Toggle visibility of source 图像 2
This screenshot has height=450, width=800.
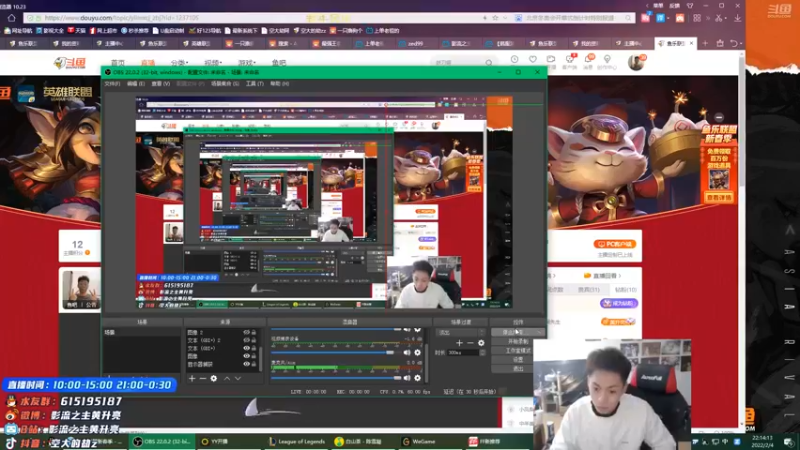coord(246,333)
